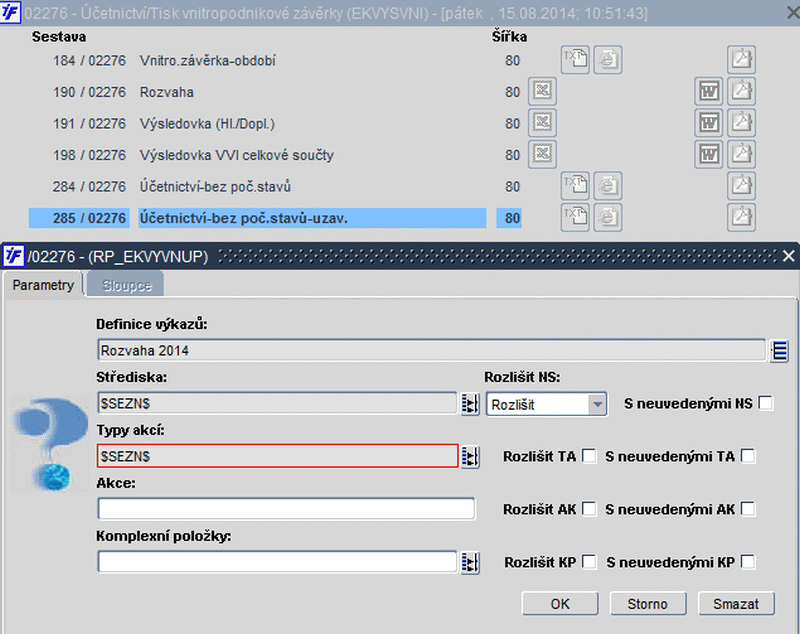Click TXT export icon for Vnitro.závěrka-období

pos(575,60)
